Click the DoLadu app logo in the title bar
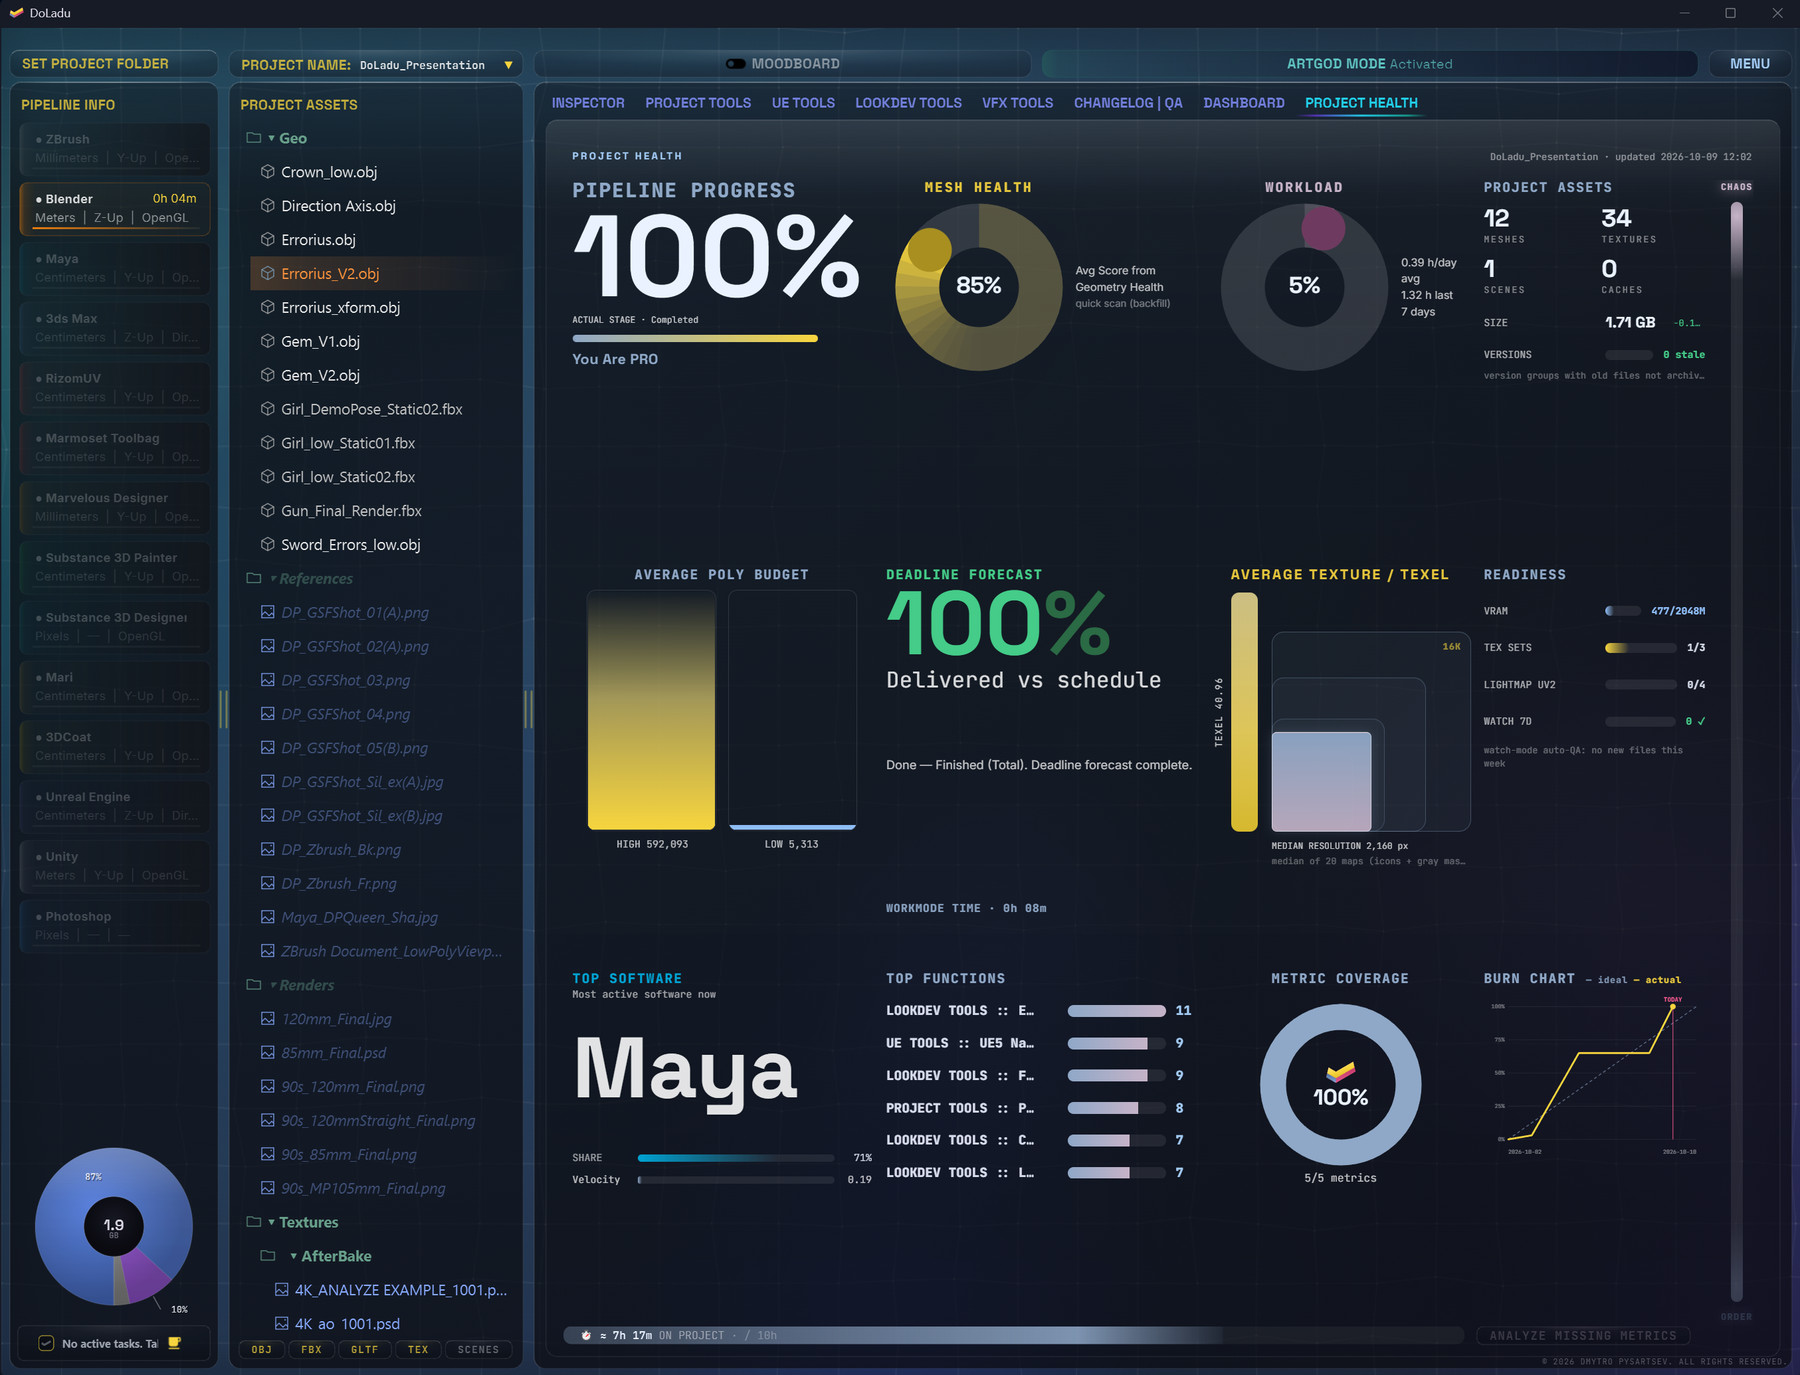Viewport: 1800px width, 1375px height. click(16, 13)
